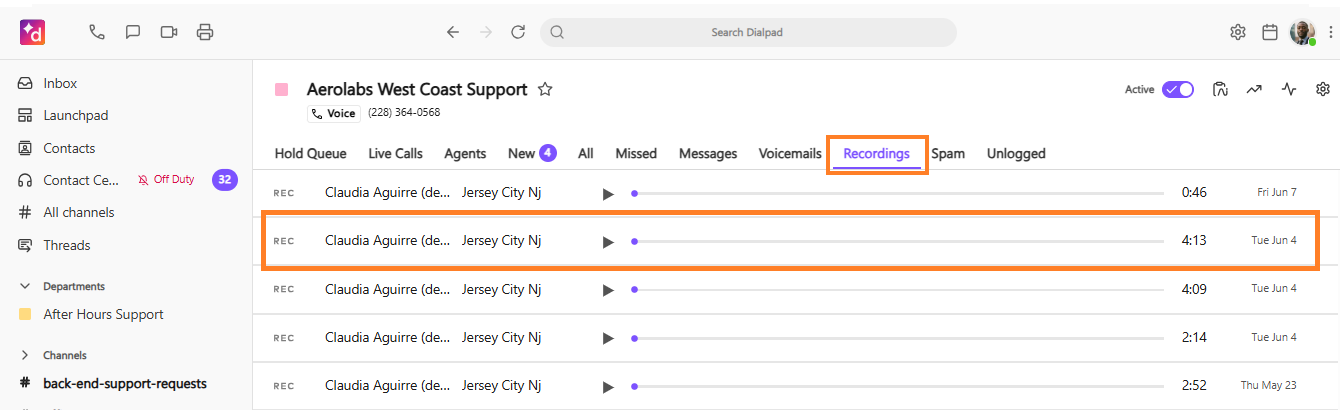Open the top-right three-dot menu
The image size is (1340, 413).
[x=1330, y=32]
